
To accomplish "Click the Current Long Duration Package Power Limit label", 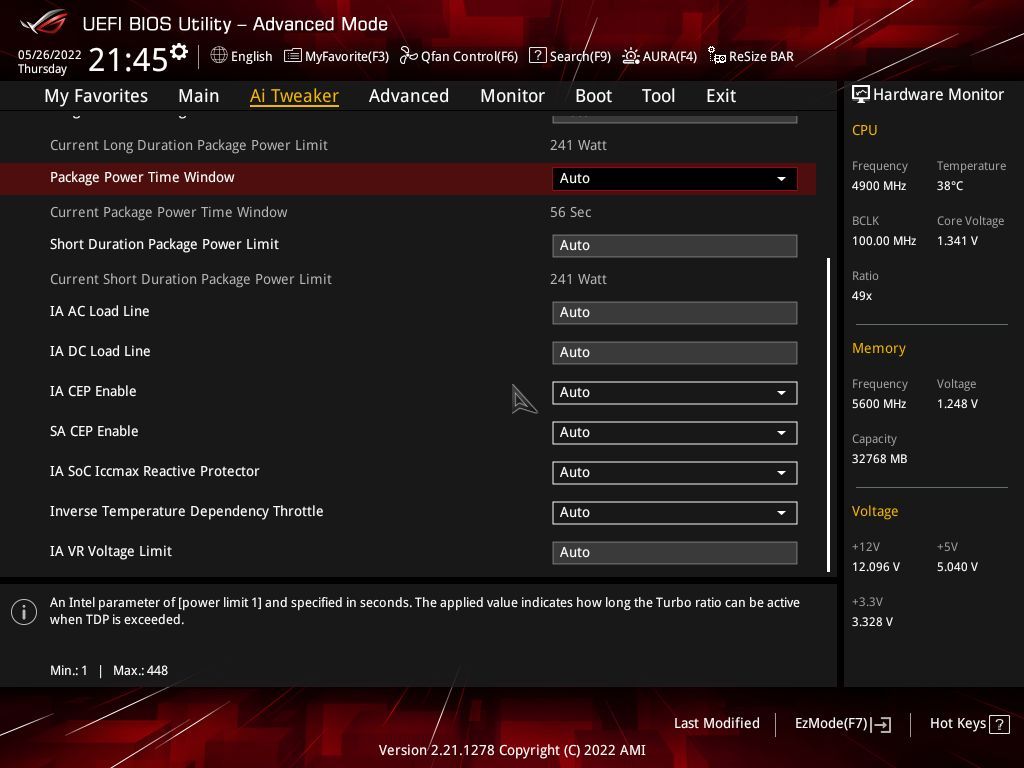I will 189,145.
